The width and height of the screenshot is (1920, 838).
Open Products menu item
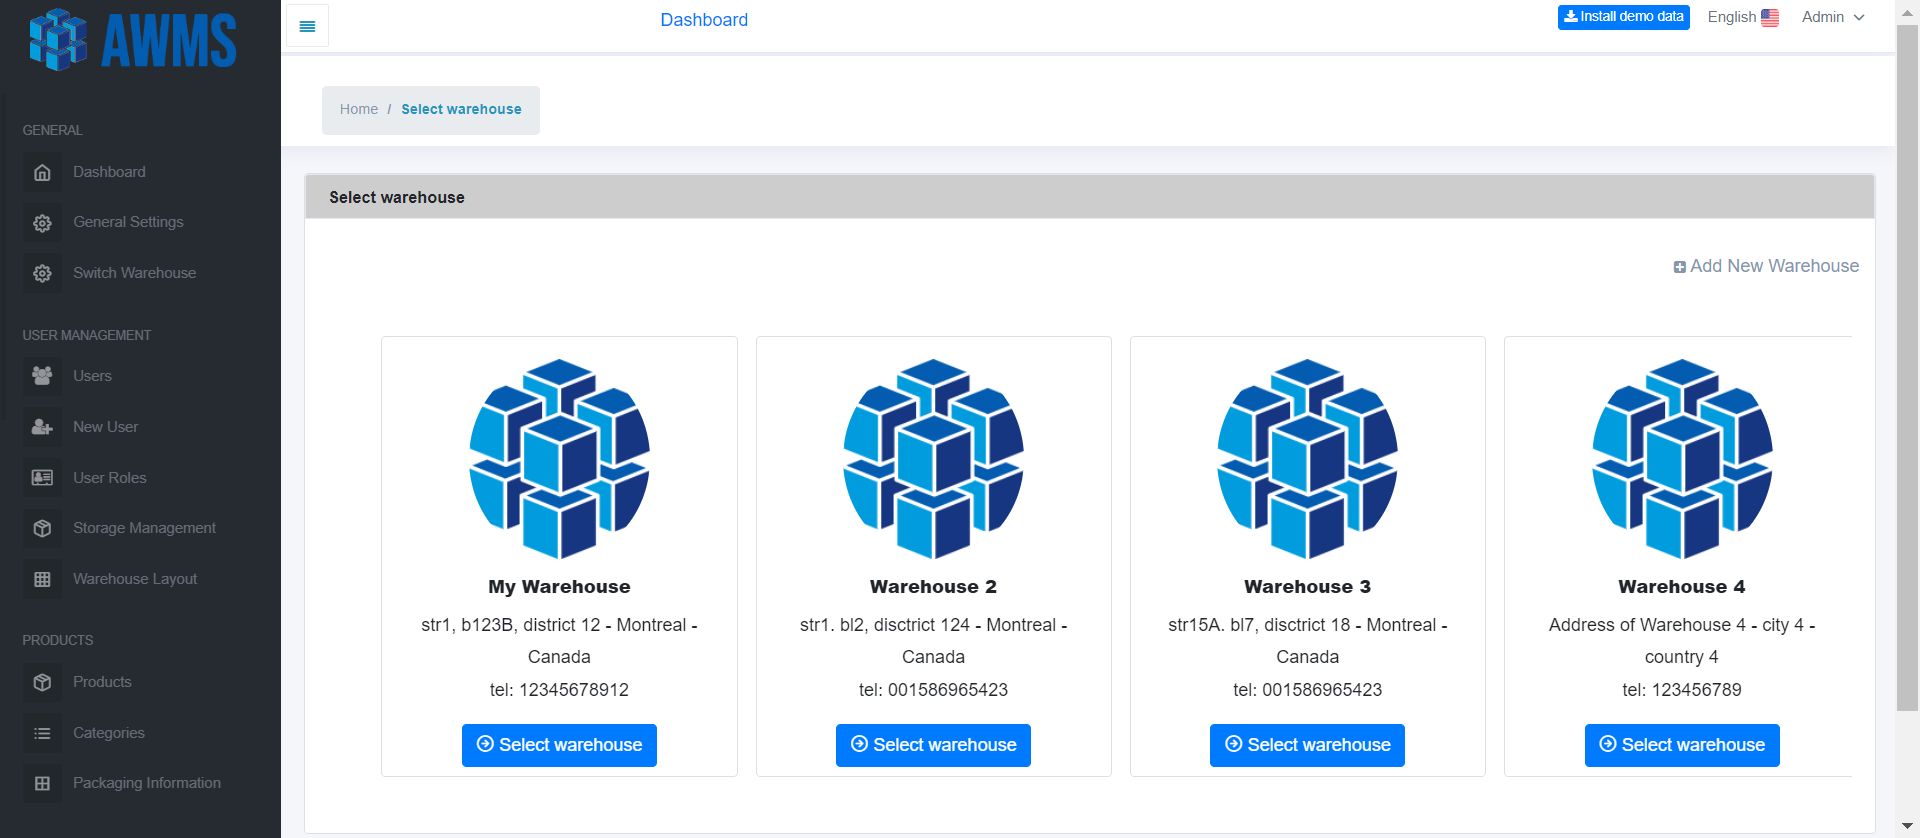click(102, 682)
